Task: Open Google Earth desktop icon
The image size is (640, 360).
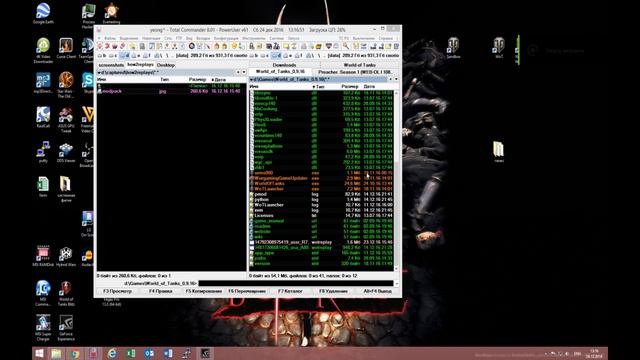Action: click(x=43, y=13)
